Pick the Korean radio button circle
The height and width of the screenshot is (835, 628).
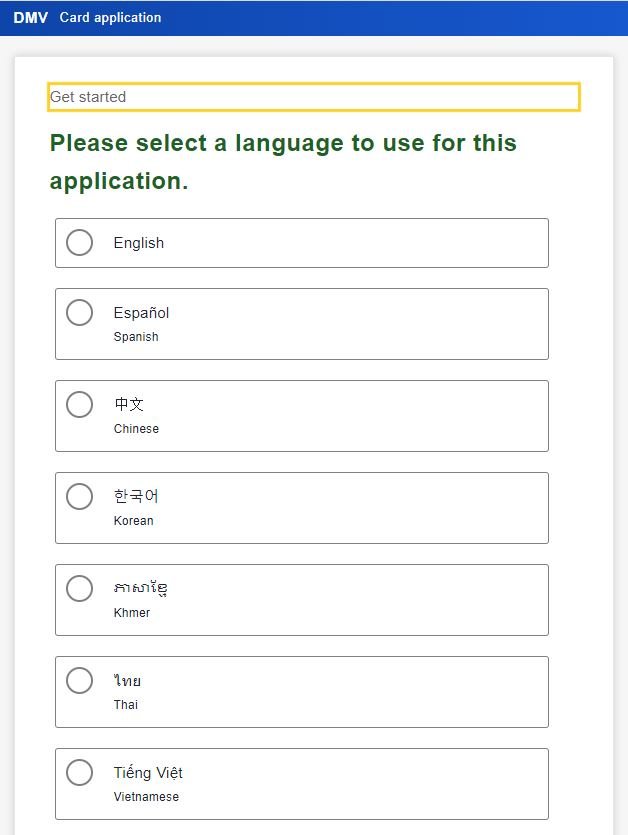(x=80, y=497)
